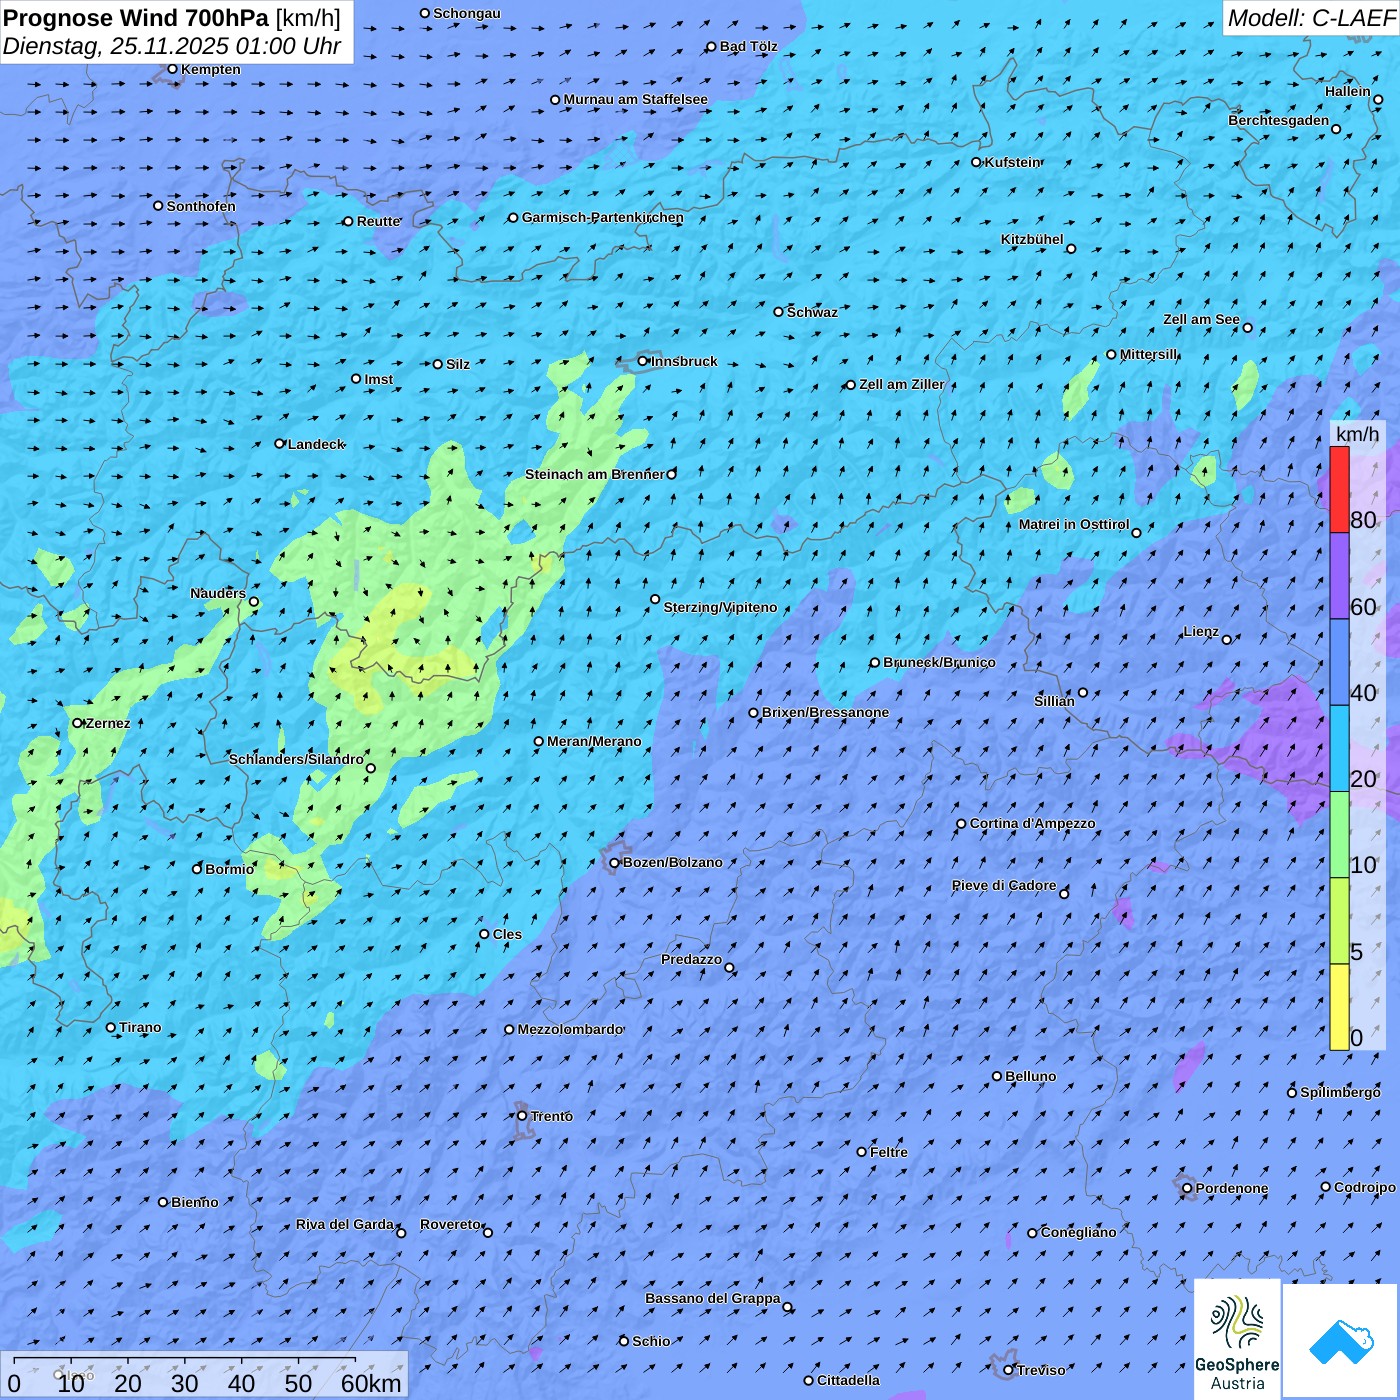1400x1400 pixels.
Task: Click the Hallein label
Action: point(1348,91)
